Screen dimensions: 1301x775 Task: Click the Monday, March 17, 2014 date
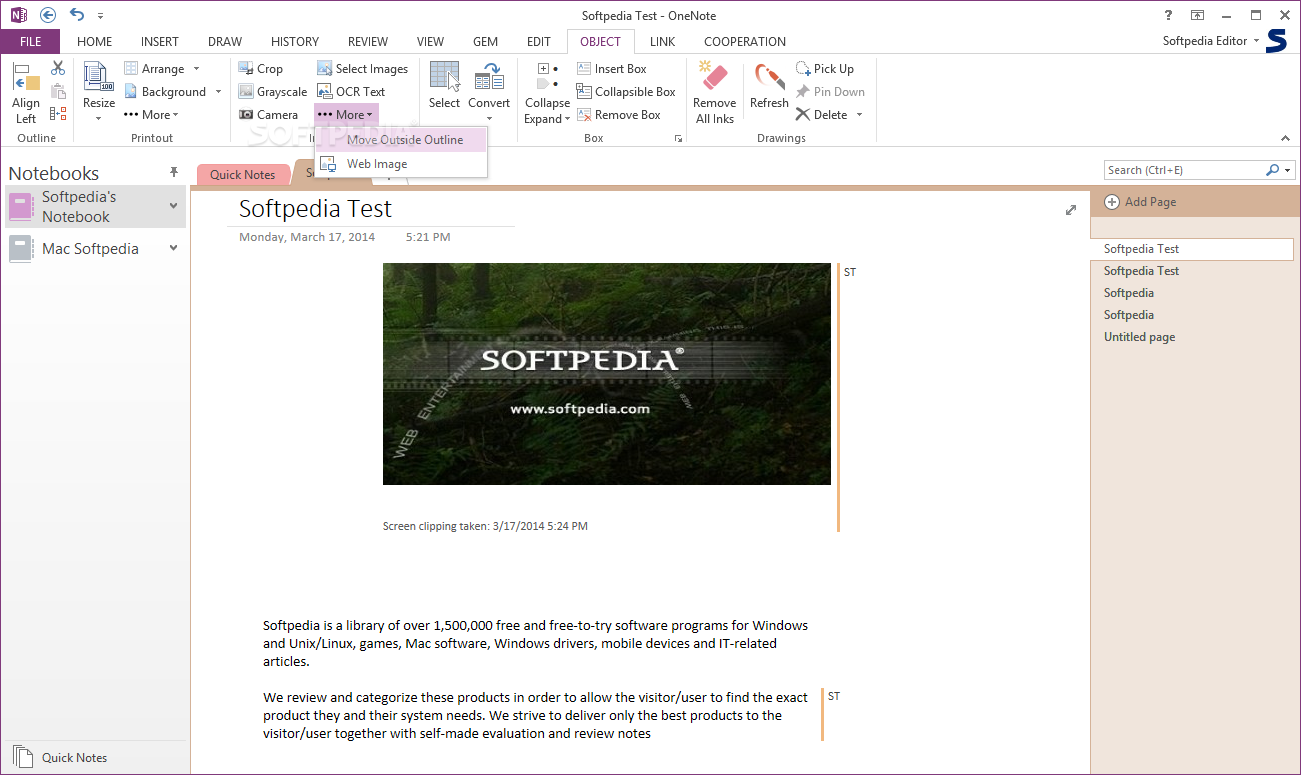pos(307,237)
